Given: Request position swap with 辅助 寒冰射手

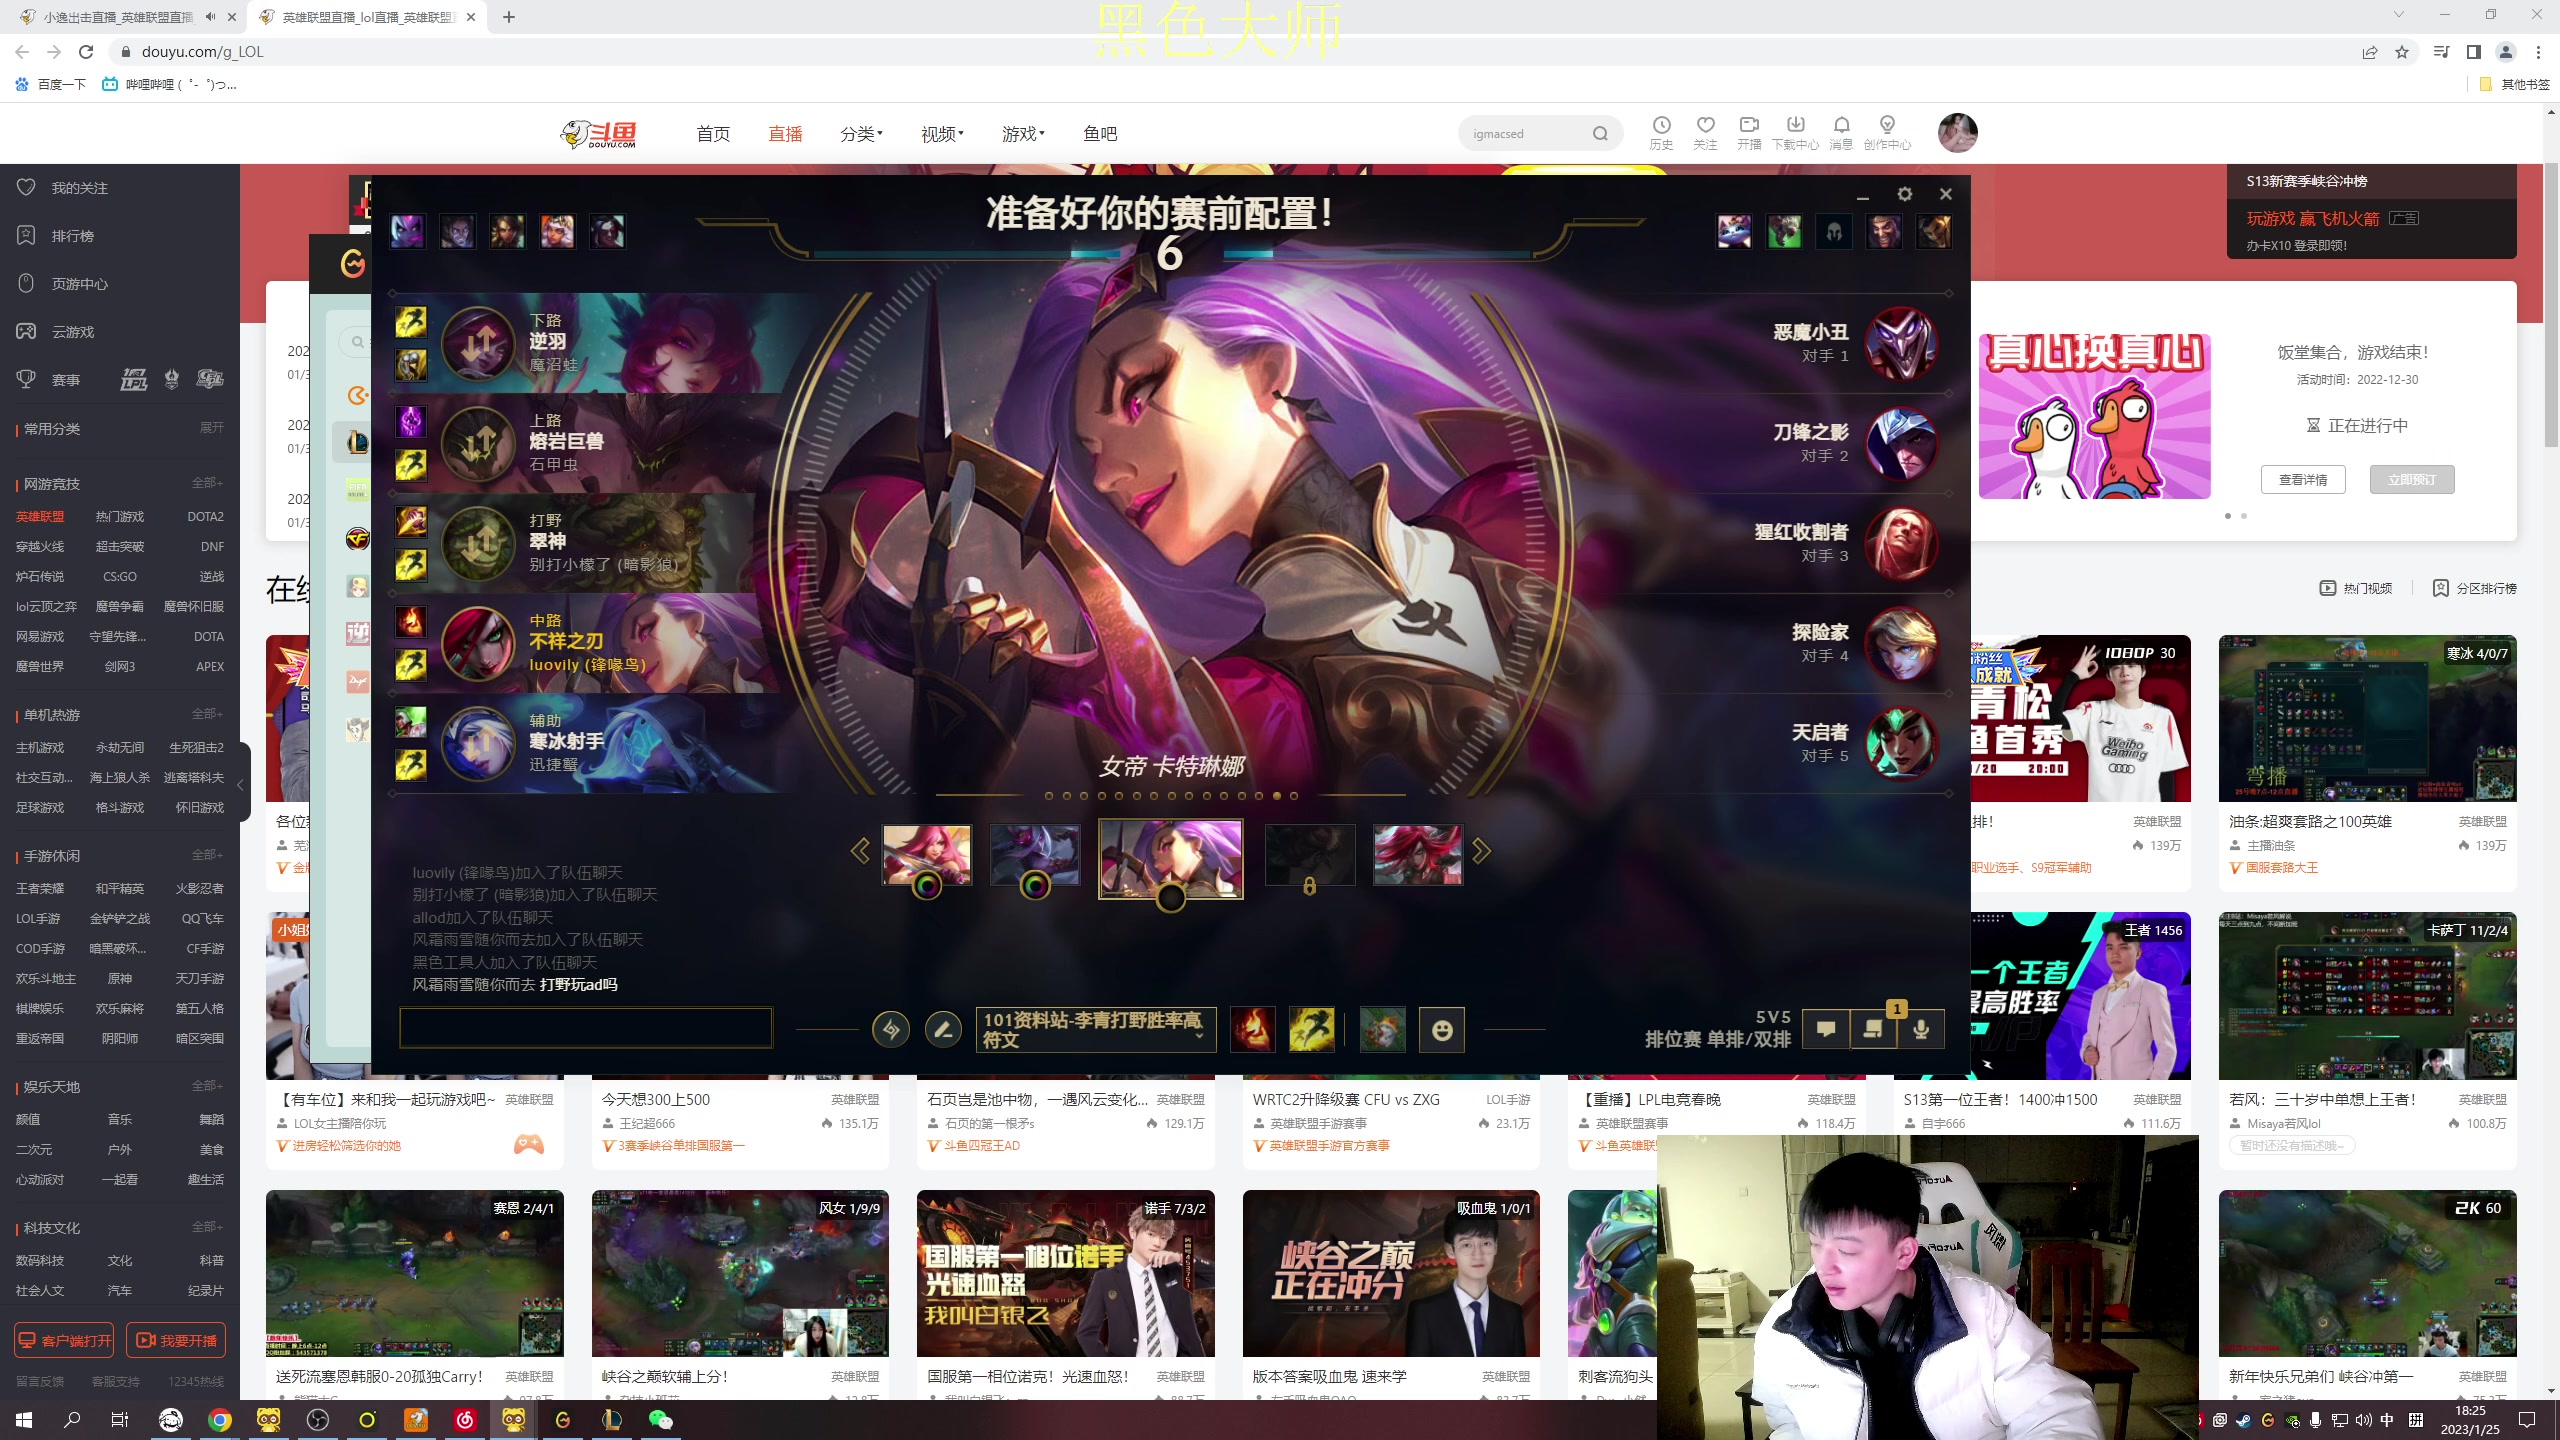Looking at the screenshot, I should (x=479, y=743).
